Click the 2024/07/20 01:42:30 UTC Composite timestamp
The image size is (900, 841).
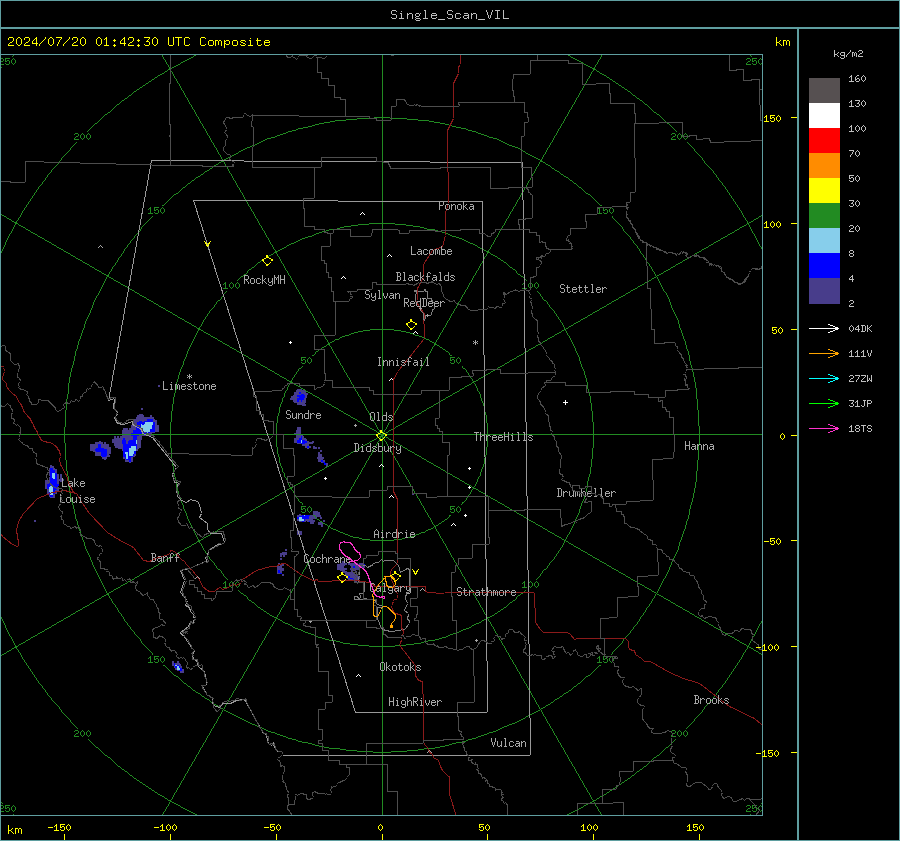click(x=138, y=42)
